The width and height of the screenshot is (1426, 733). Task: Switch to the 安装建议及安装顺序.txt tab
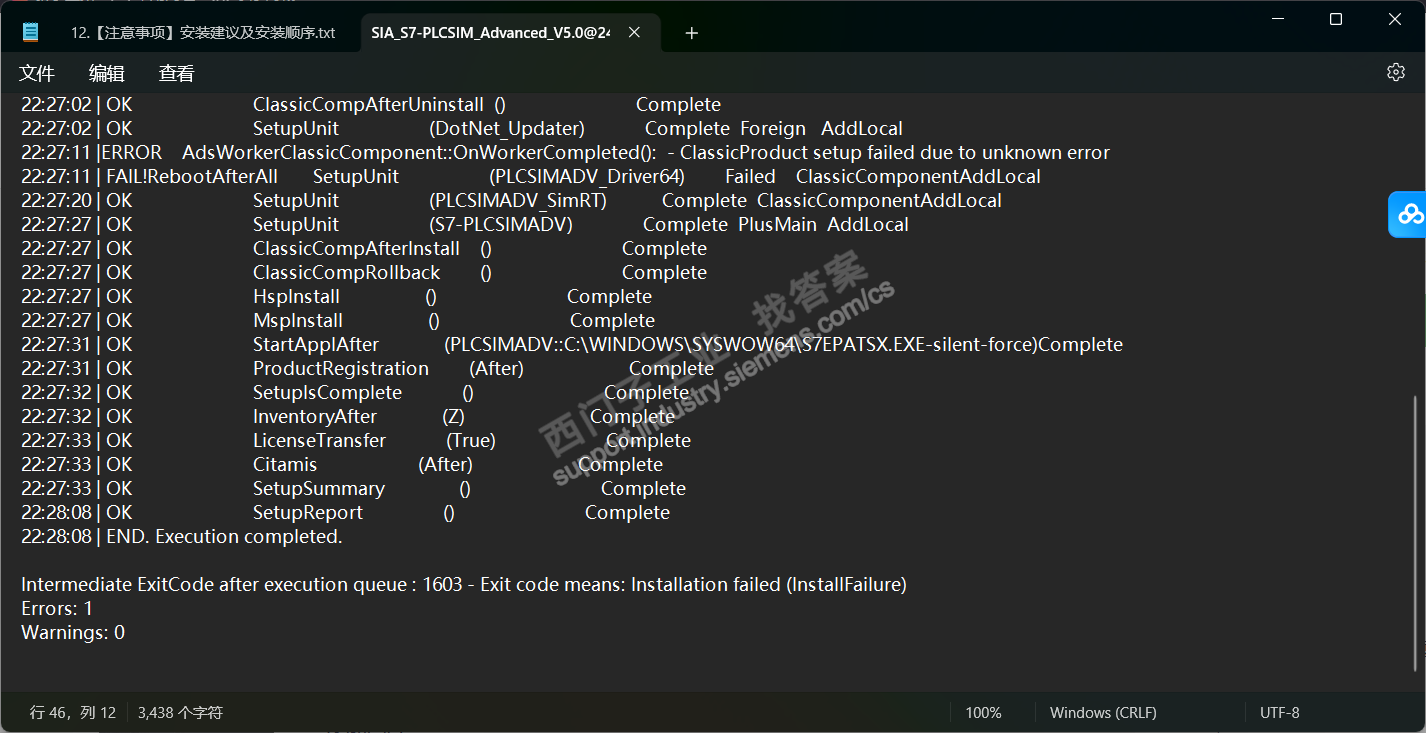click(203, 33)
